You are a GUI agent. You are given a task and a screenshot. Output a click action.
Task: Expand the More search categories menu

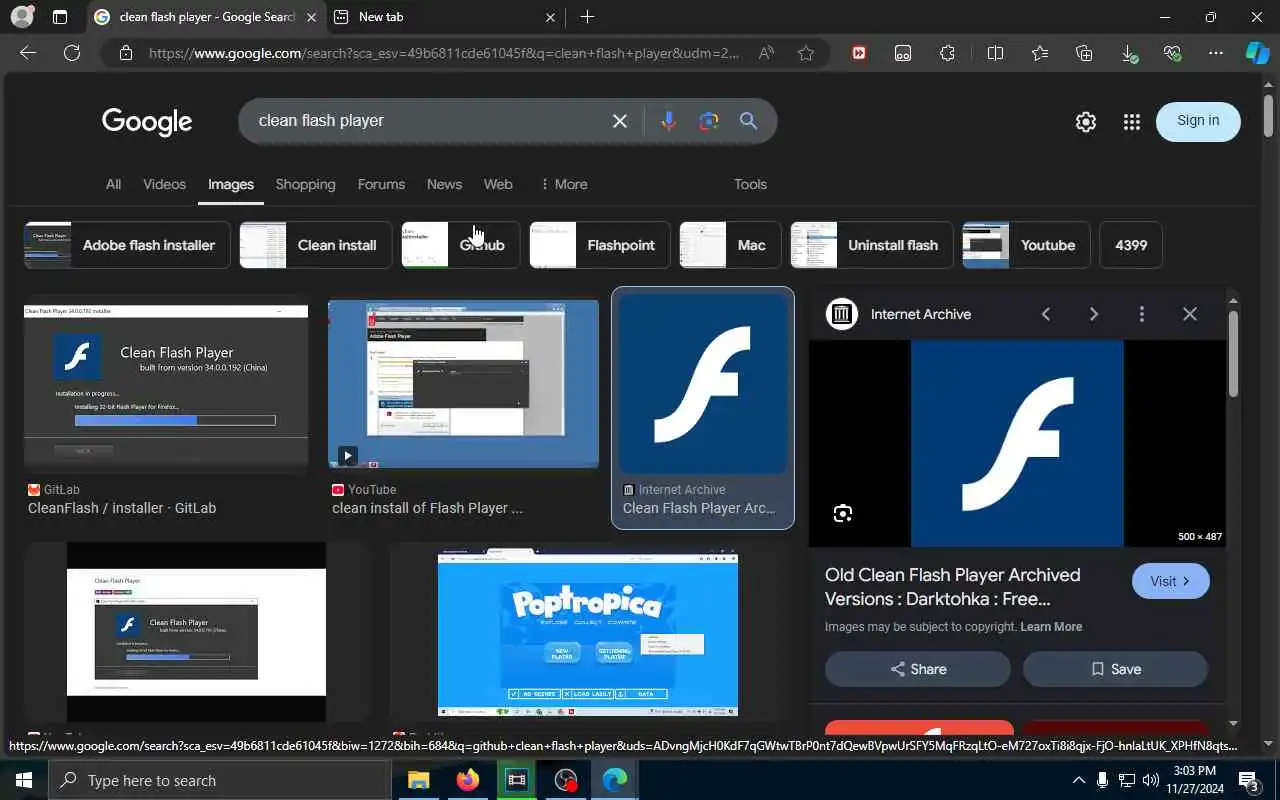[x=564, y=184]
